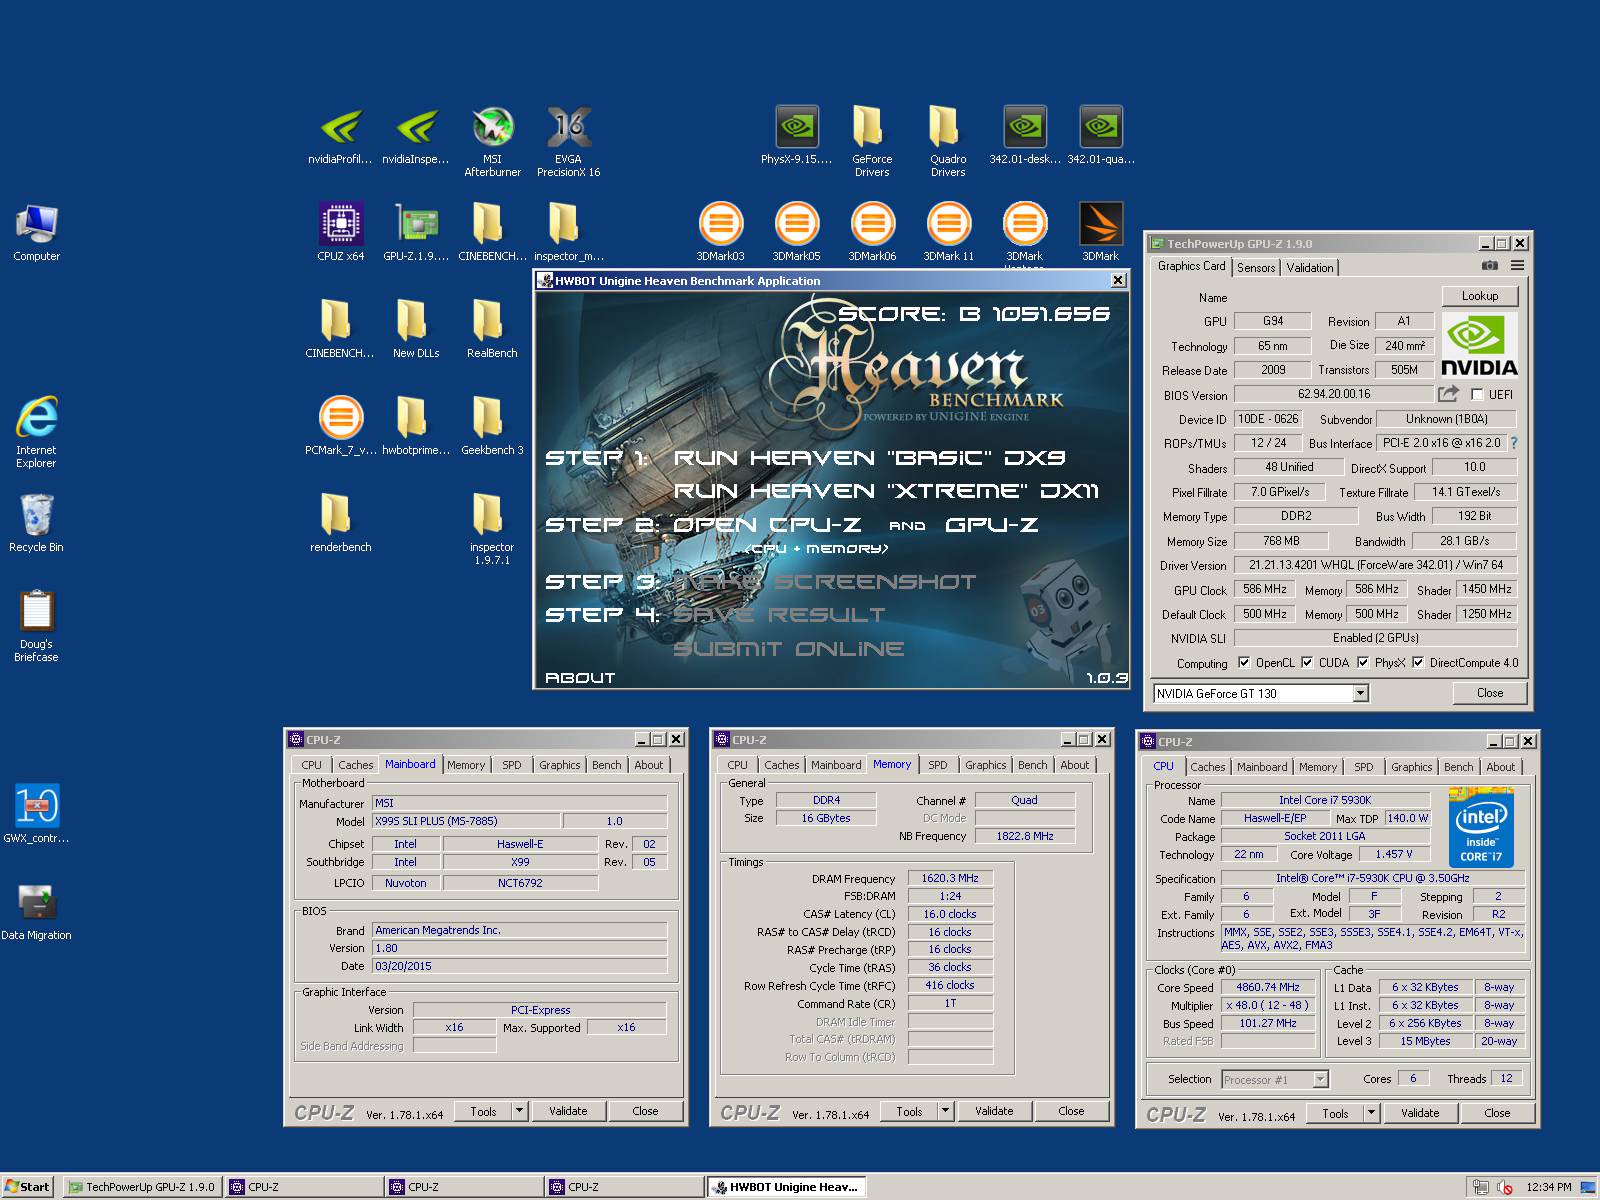Launch MSI Afterburner desktop icon

492,142
